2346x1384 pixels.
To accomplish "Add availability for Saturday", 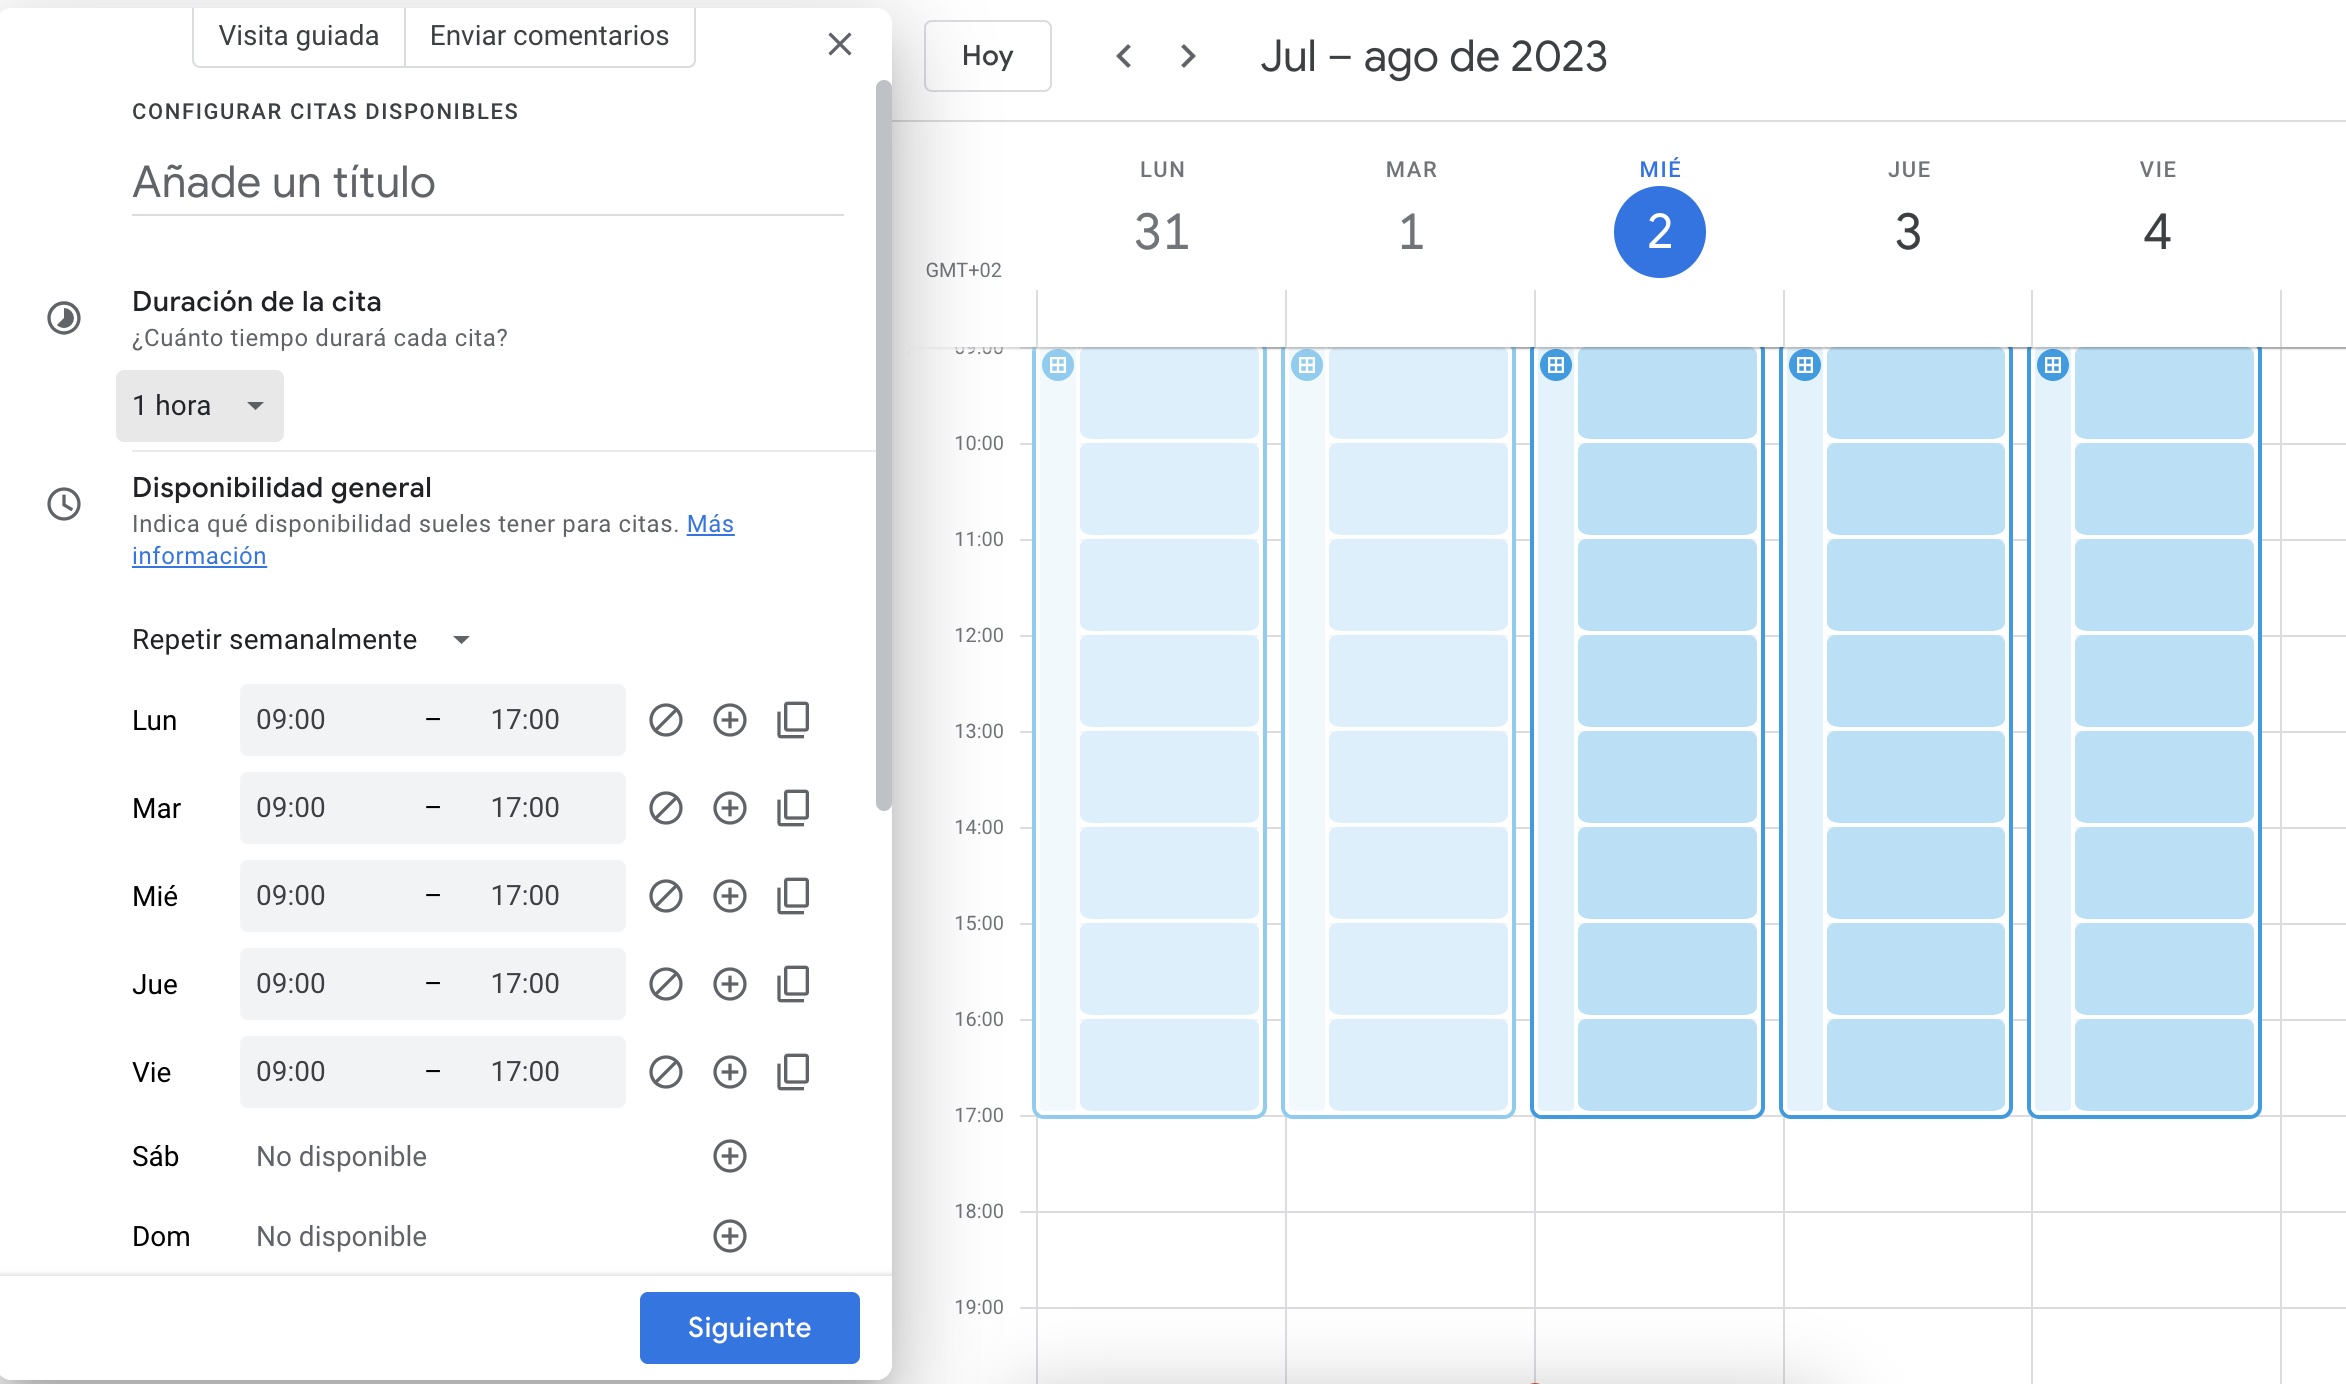I will [x=729, y=1156].
